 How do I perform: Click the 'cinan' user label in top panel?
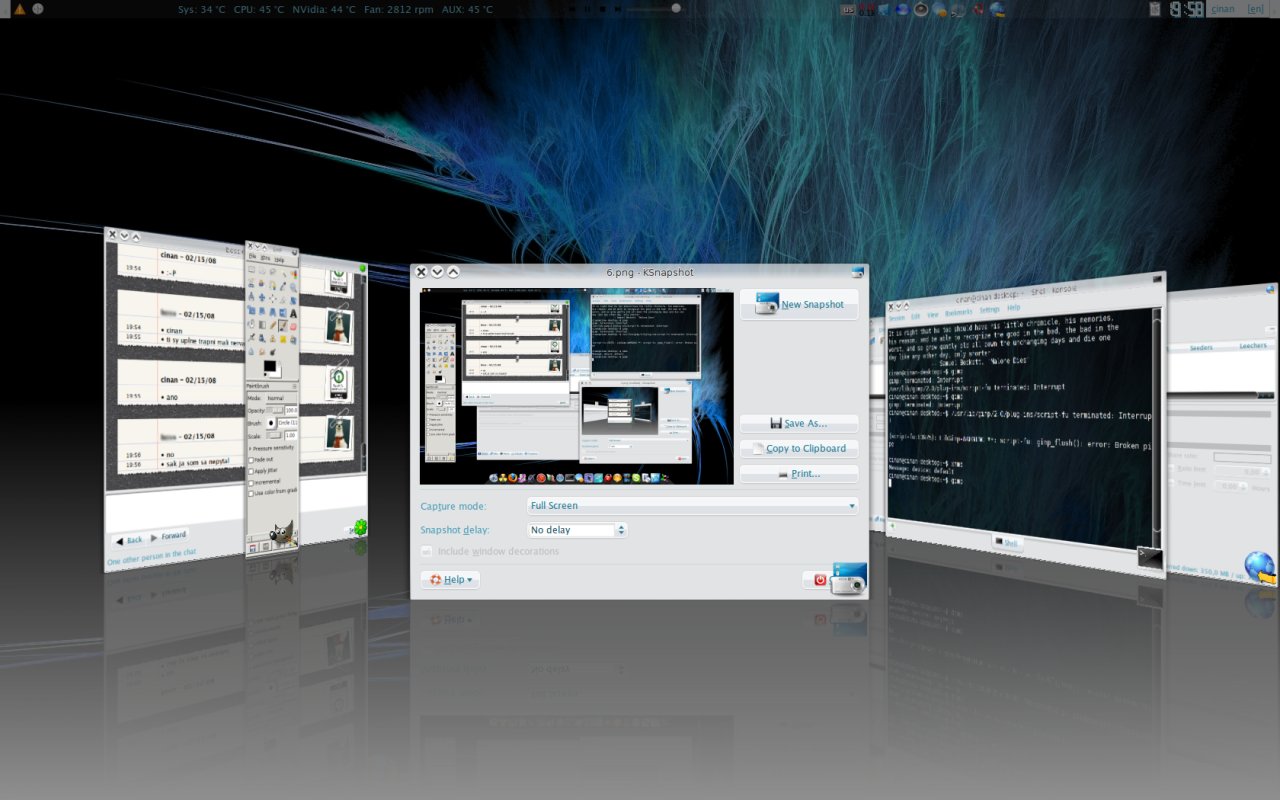point(1223,9)
